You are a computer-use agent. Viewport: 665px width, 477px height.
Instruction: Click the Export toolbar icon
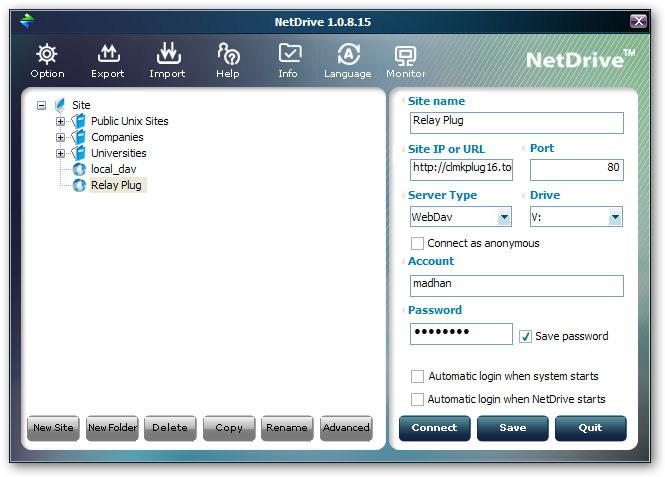107,60
